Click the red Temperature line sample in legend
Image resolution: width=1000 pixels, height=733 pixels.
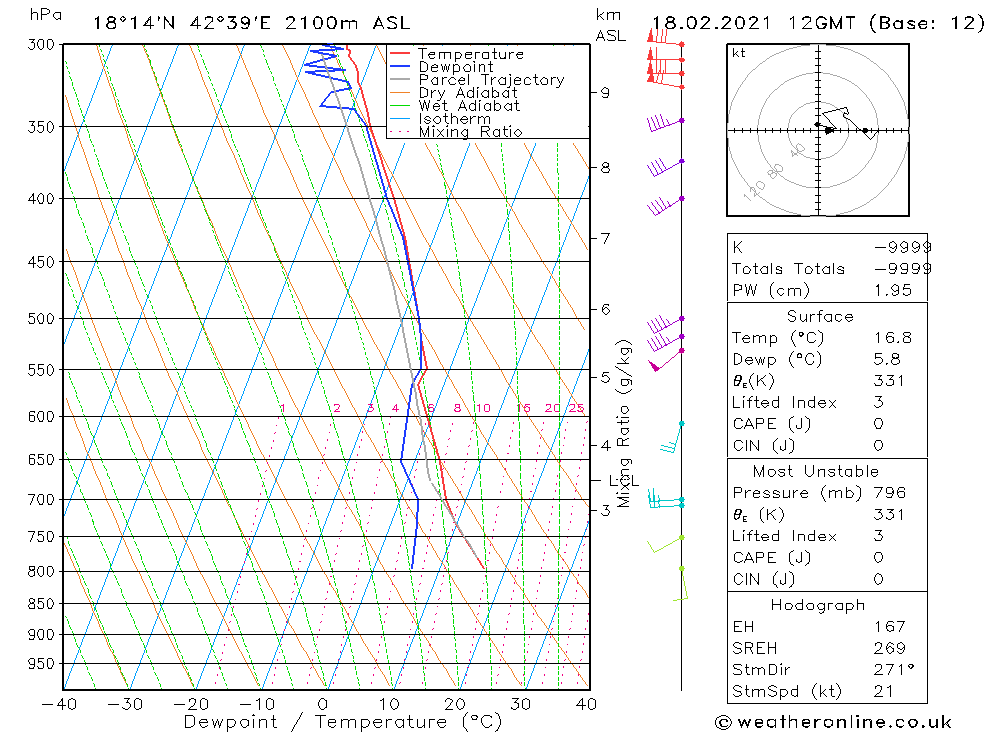pyautogui.click(x=400, y=54)
